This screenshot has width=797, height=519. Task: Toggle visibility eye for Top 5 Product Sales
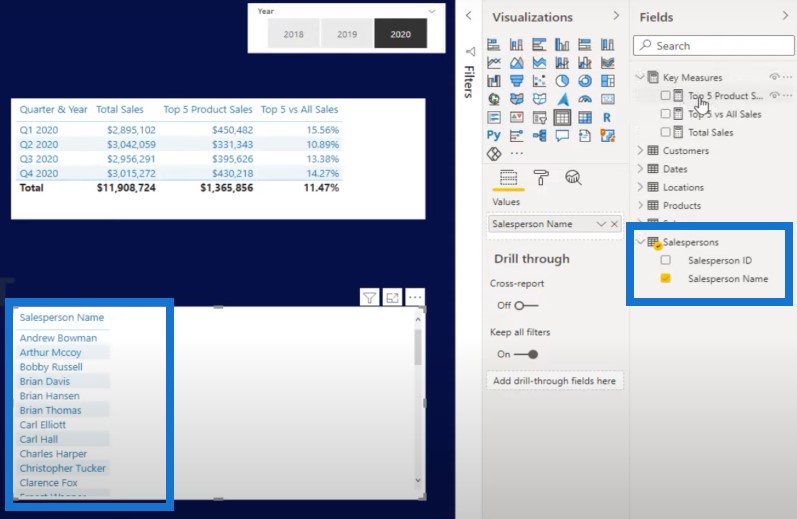click(x=774, y=95)
